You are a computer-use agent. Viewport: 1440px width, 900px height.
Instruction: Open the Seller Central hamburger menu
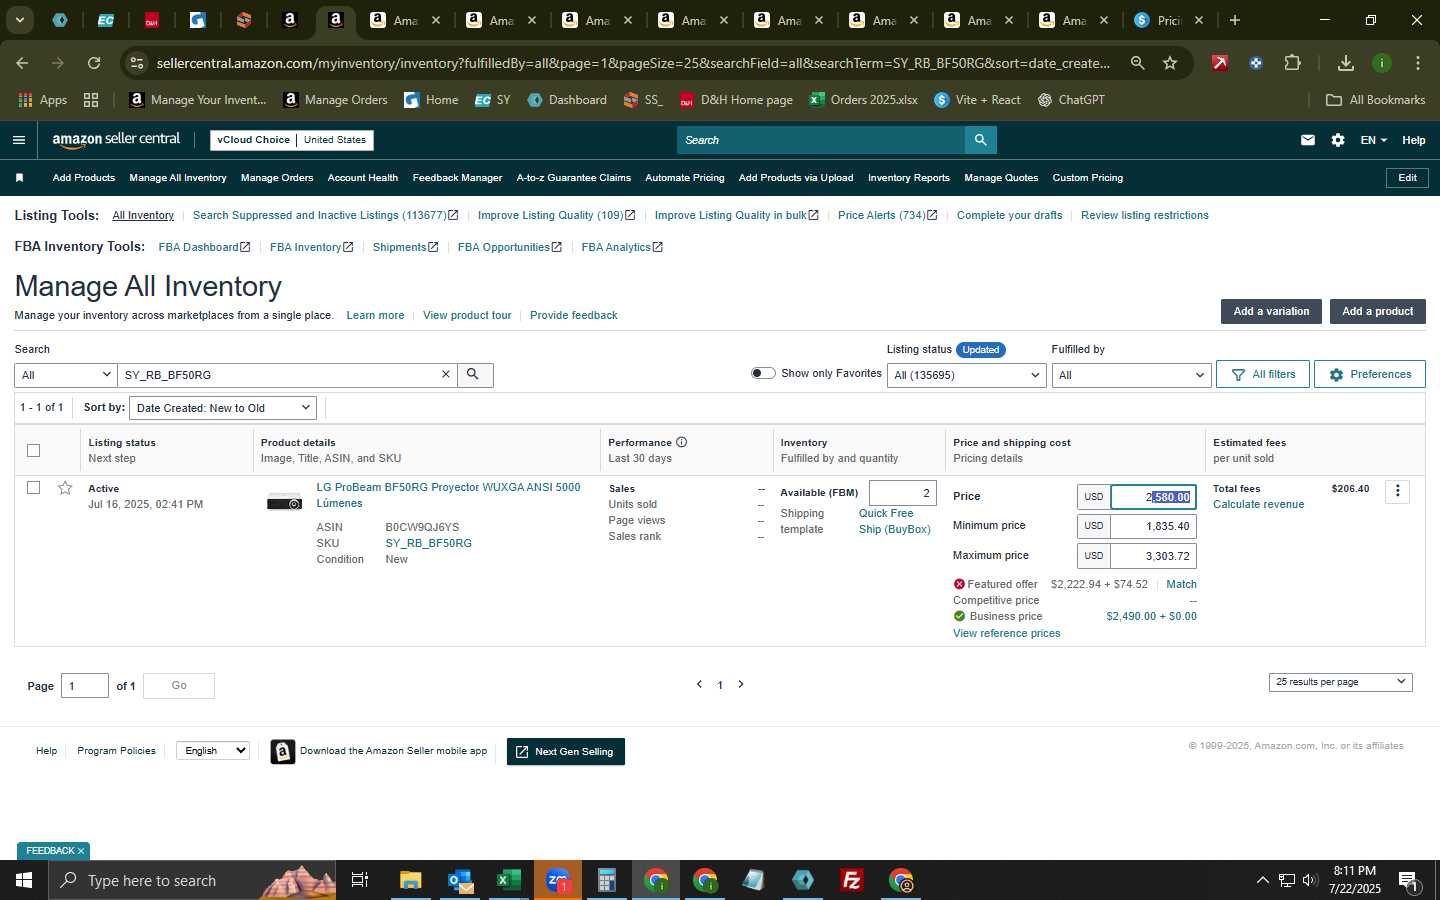click(x=19, y=140)
